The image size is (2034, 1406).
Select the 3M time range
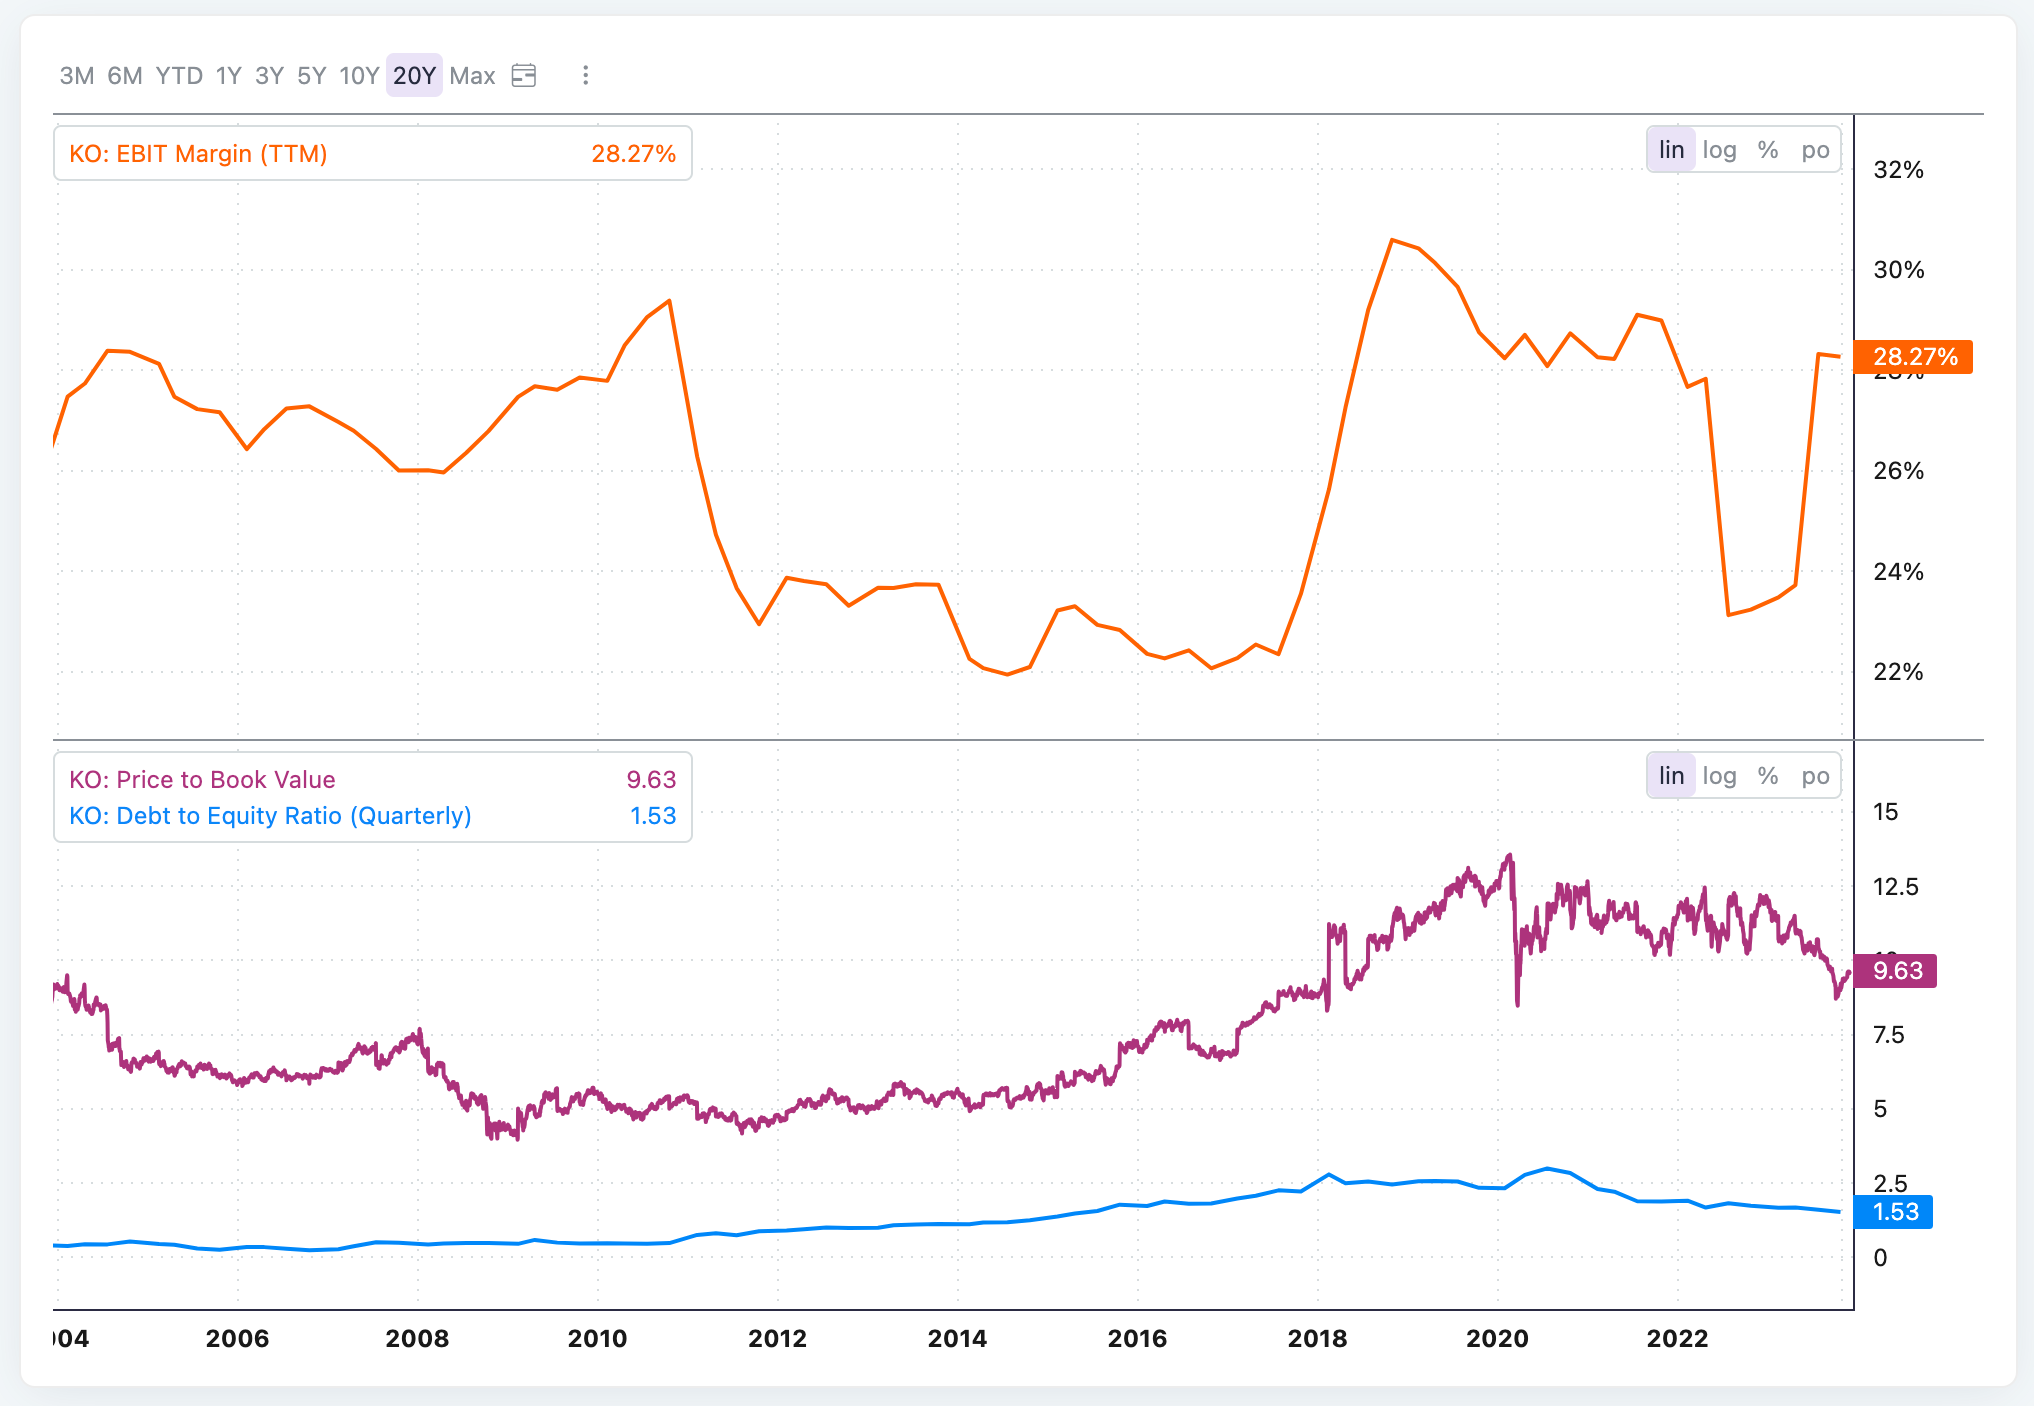[x=77, y=76]
